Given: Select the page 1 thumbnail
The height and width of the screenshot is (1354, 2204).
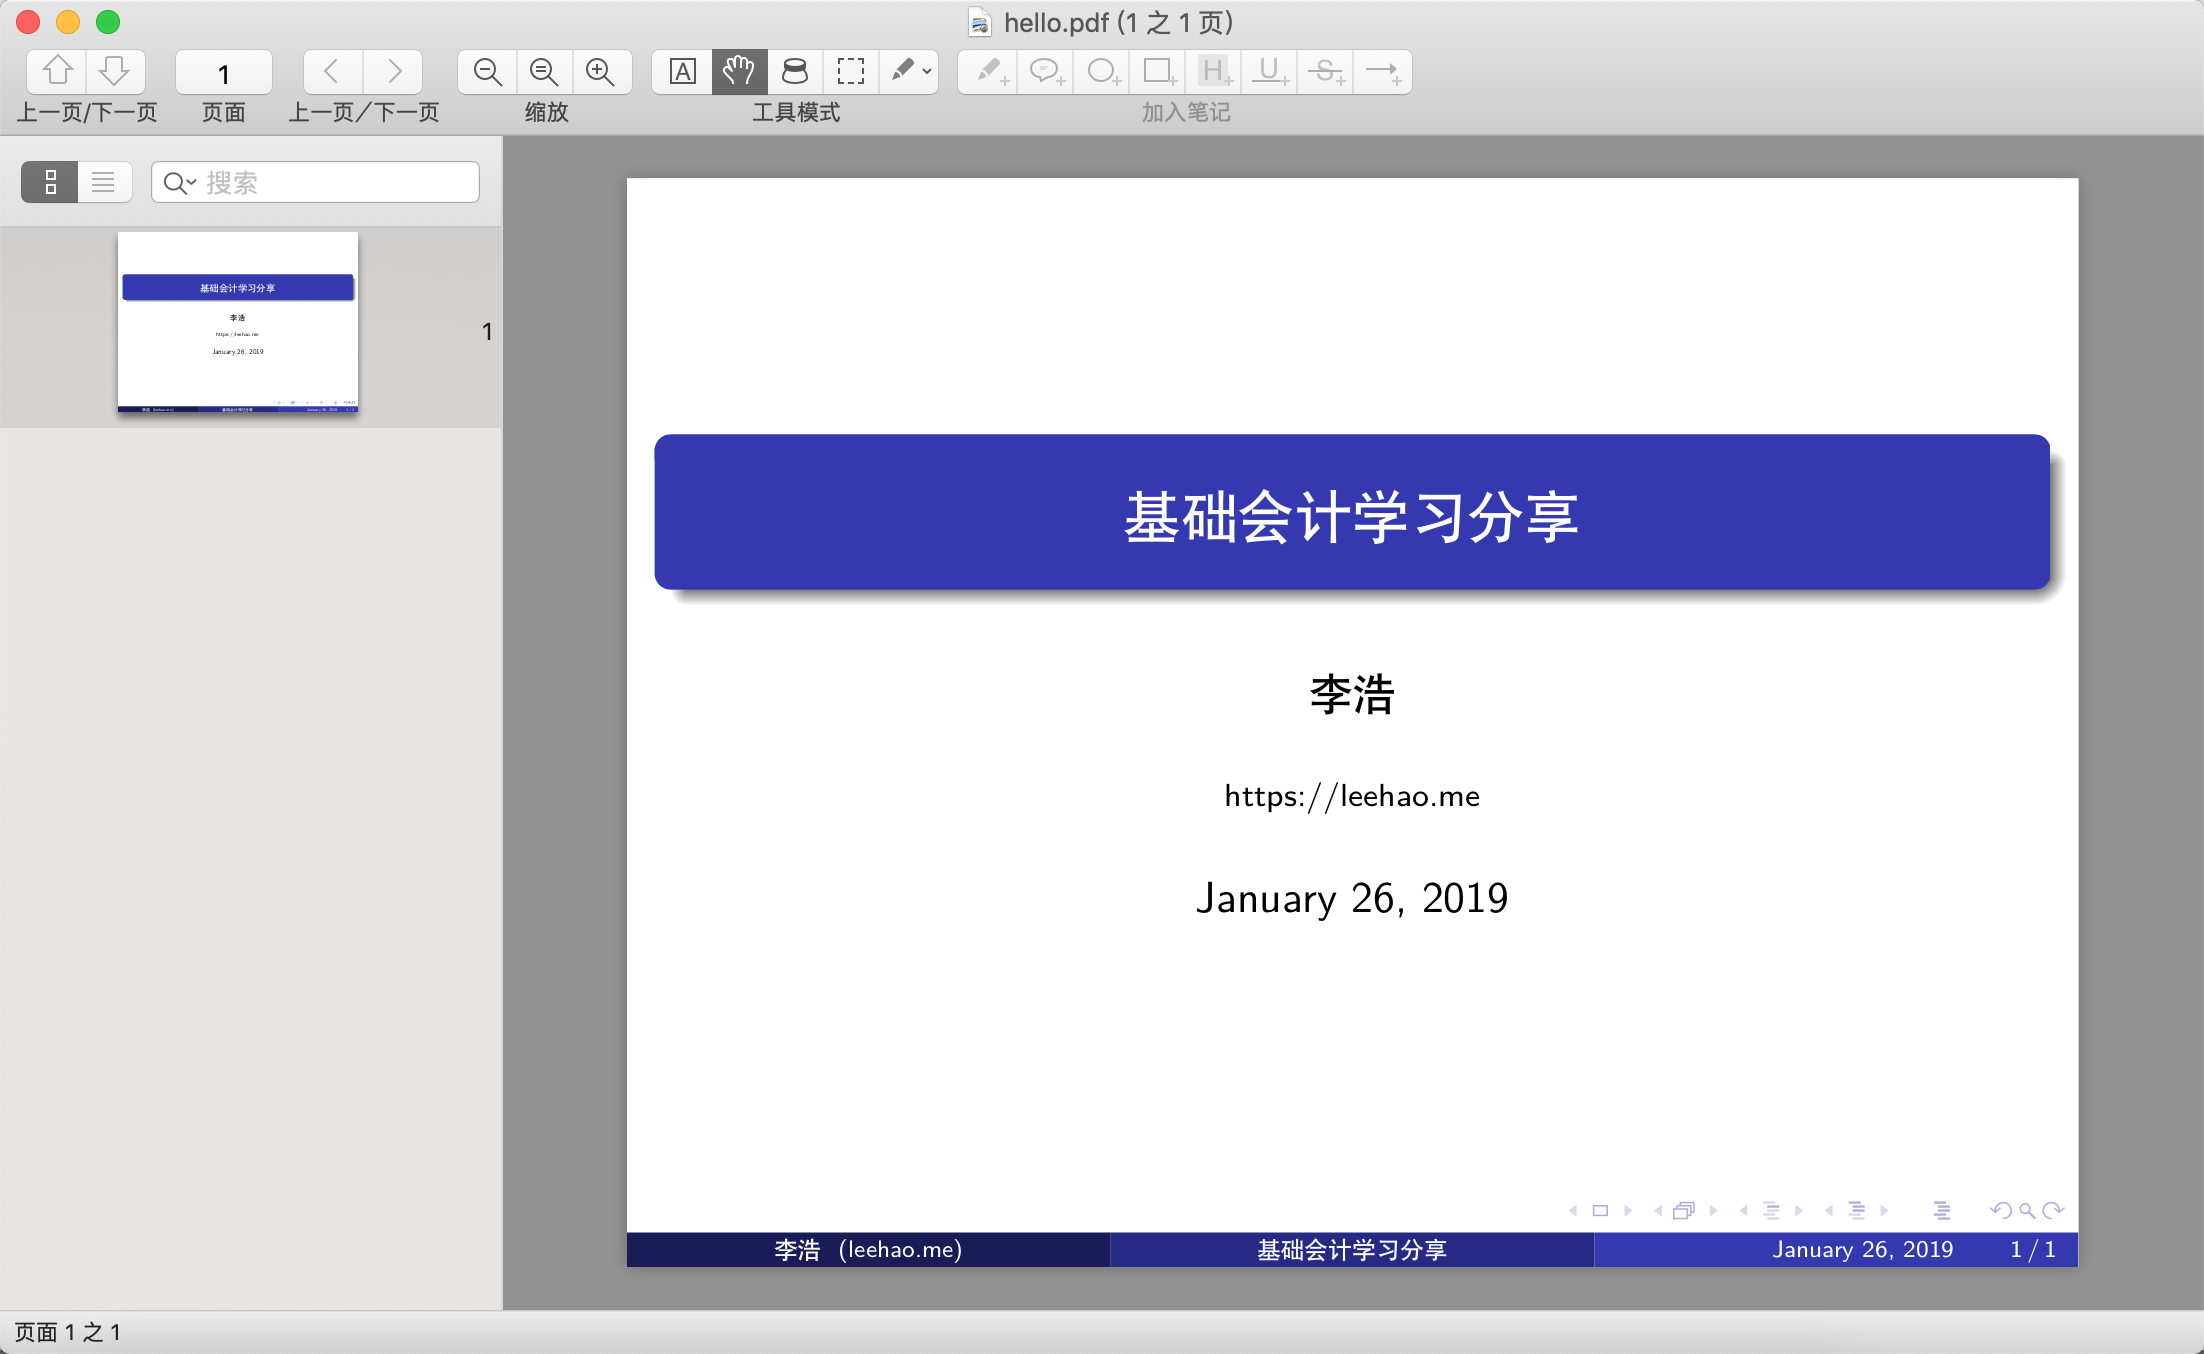Looking at the screenshot, I should pos(238,322).
